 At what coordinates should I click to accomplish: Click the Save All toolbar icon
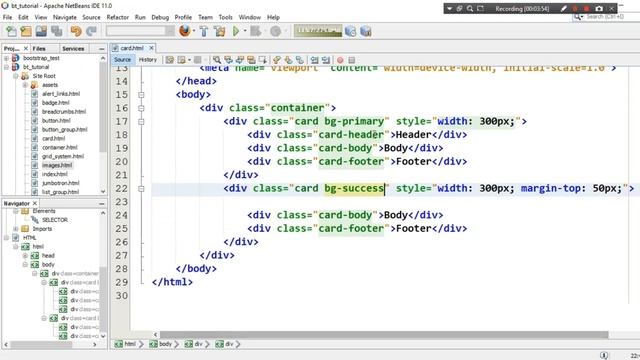click(57, 31)
